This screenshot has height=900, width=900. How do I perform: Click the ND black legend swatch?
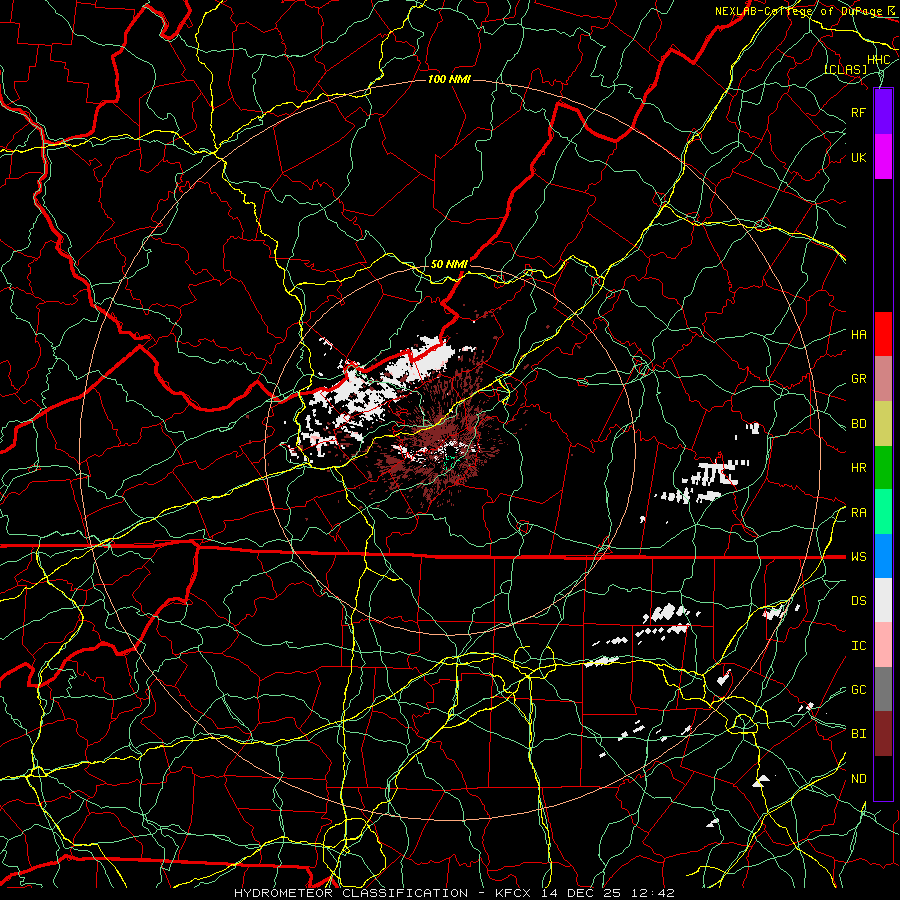[883, 778]
